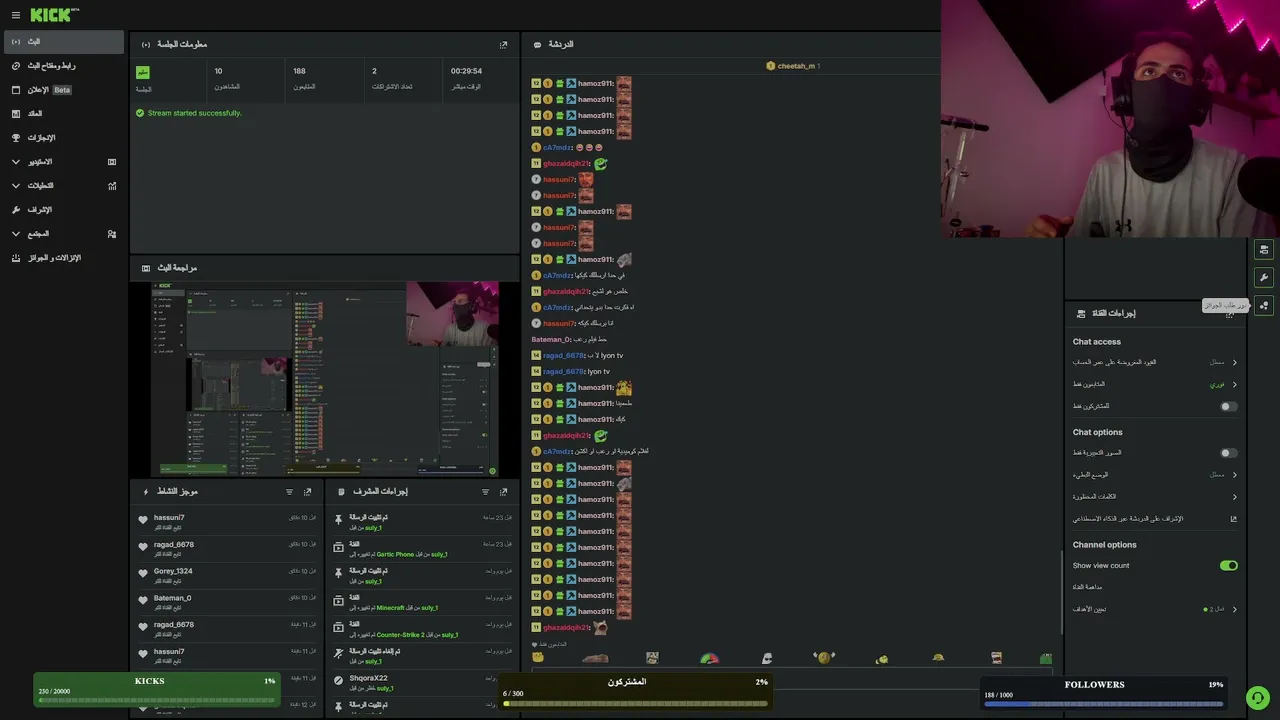The image size is (1280, 720).
Task: Click the stream link and key sidebar icon
Action: [16, 66]
